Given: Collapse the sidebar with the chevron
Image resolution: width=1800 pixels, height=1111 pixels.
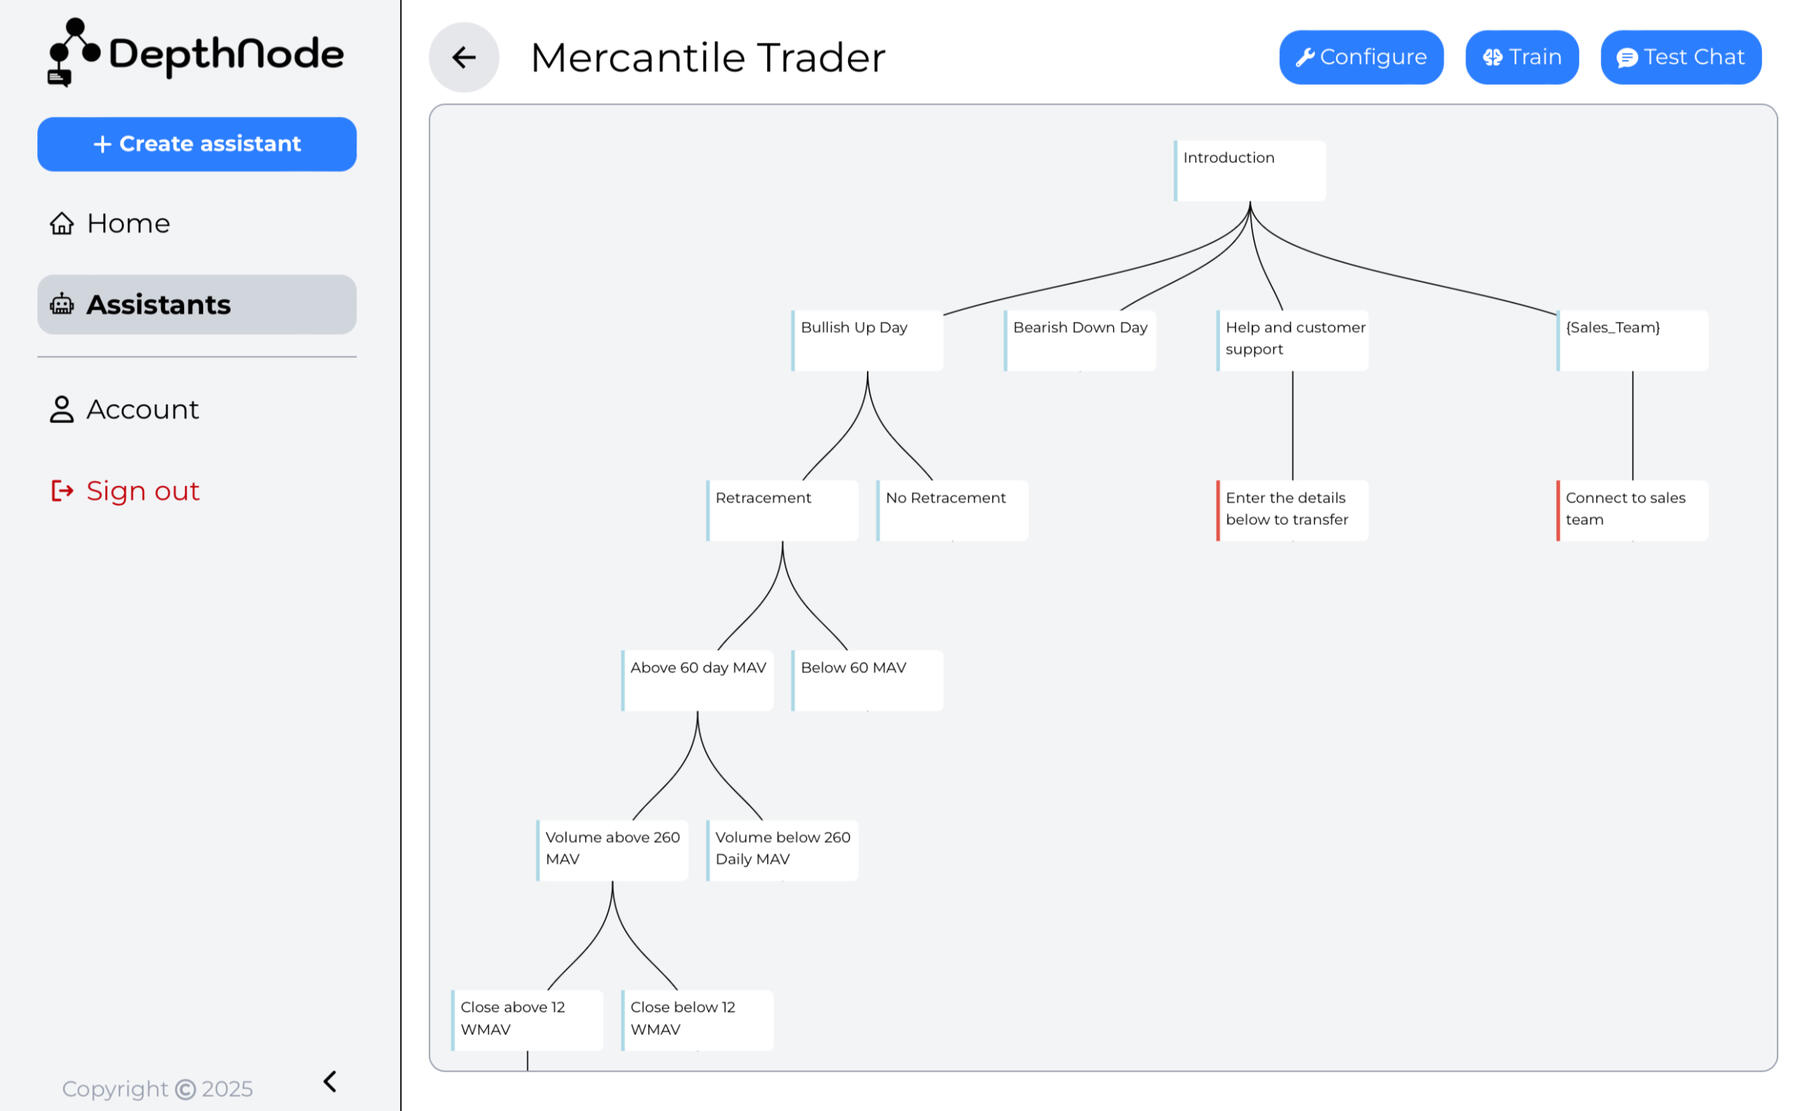Looking at the screenshot, I should coord(330,1081).
